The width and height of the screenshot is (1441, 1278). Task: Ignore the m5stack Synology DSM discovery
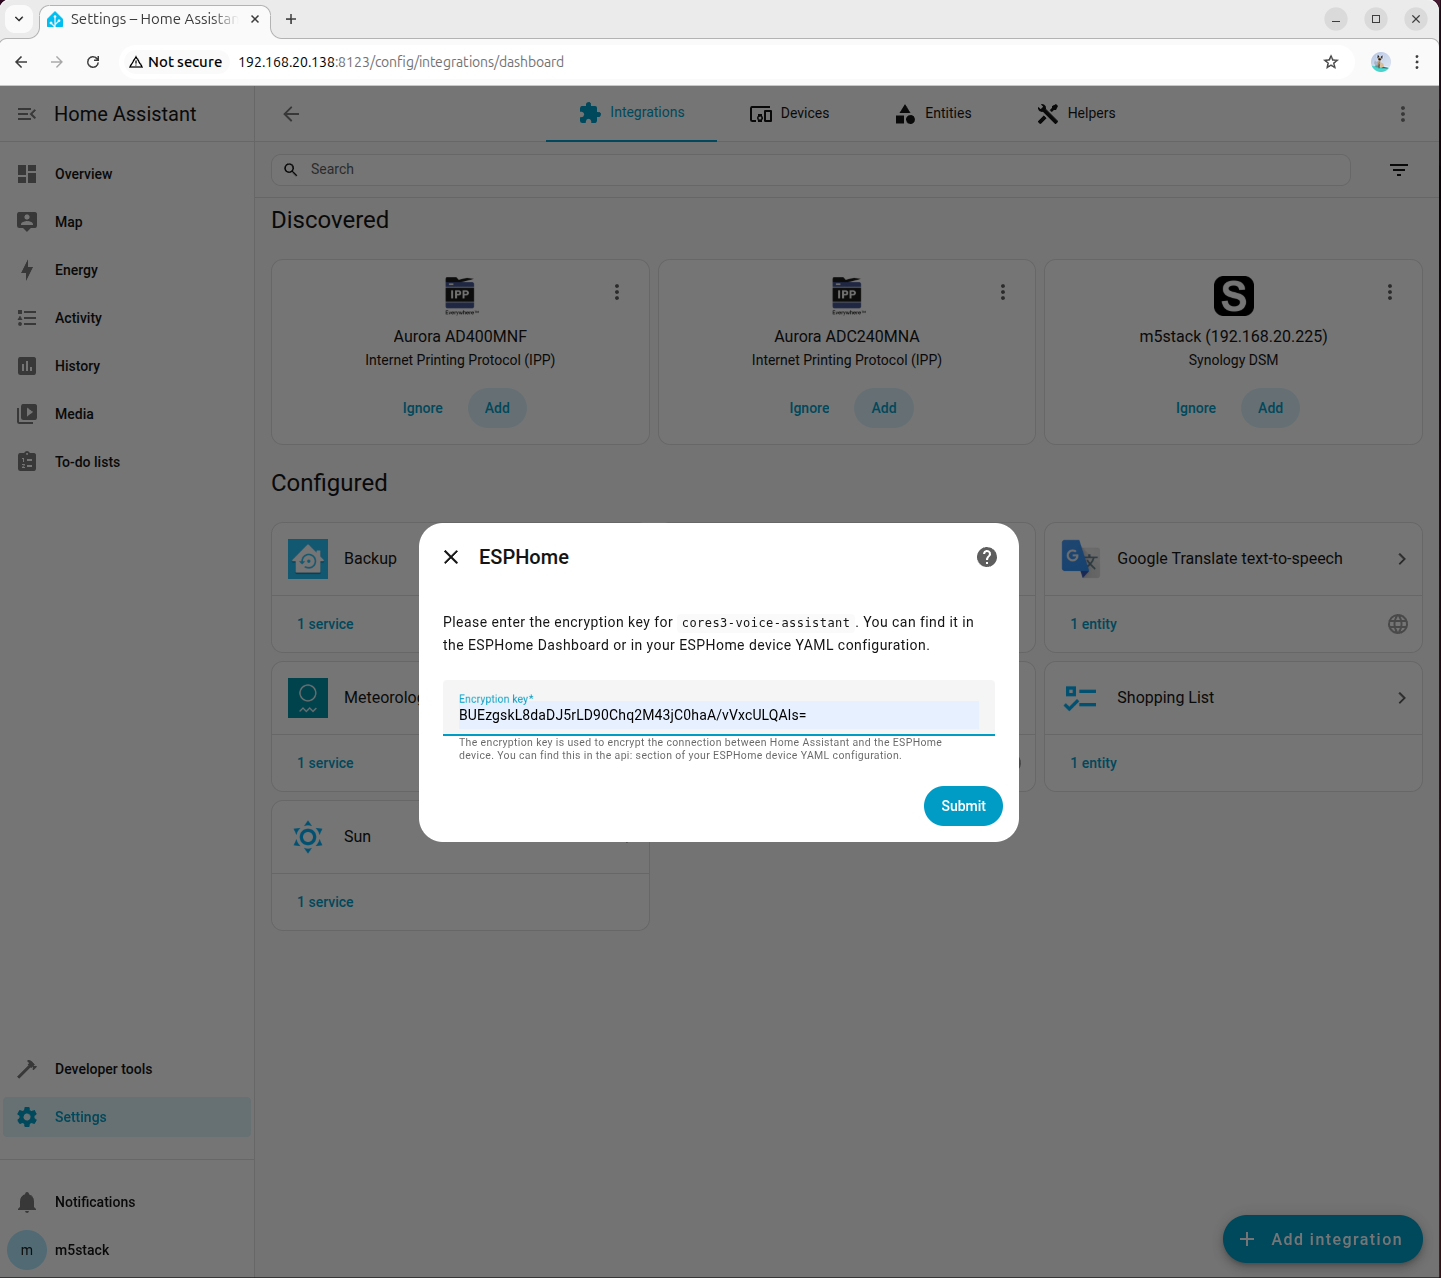click(1196, 408)
